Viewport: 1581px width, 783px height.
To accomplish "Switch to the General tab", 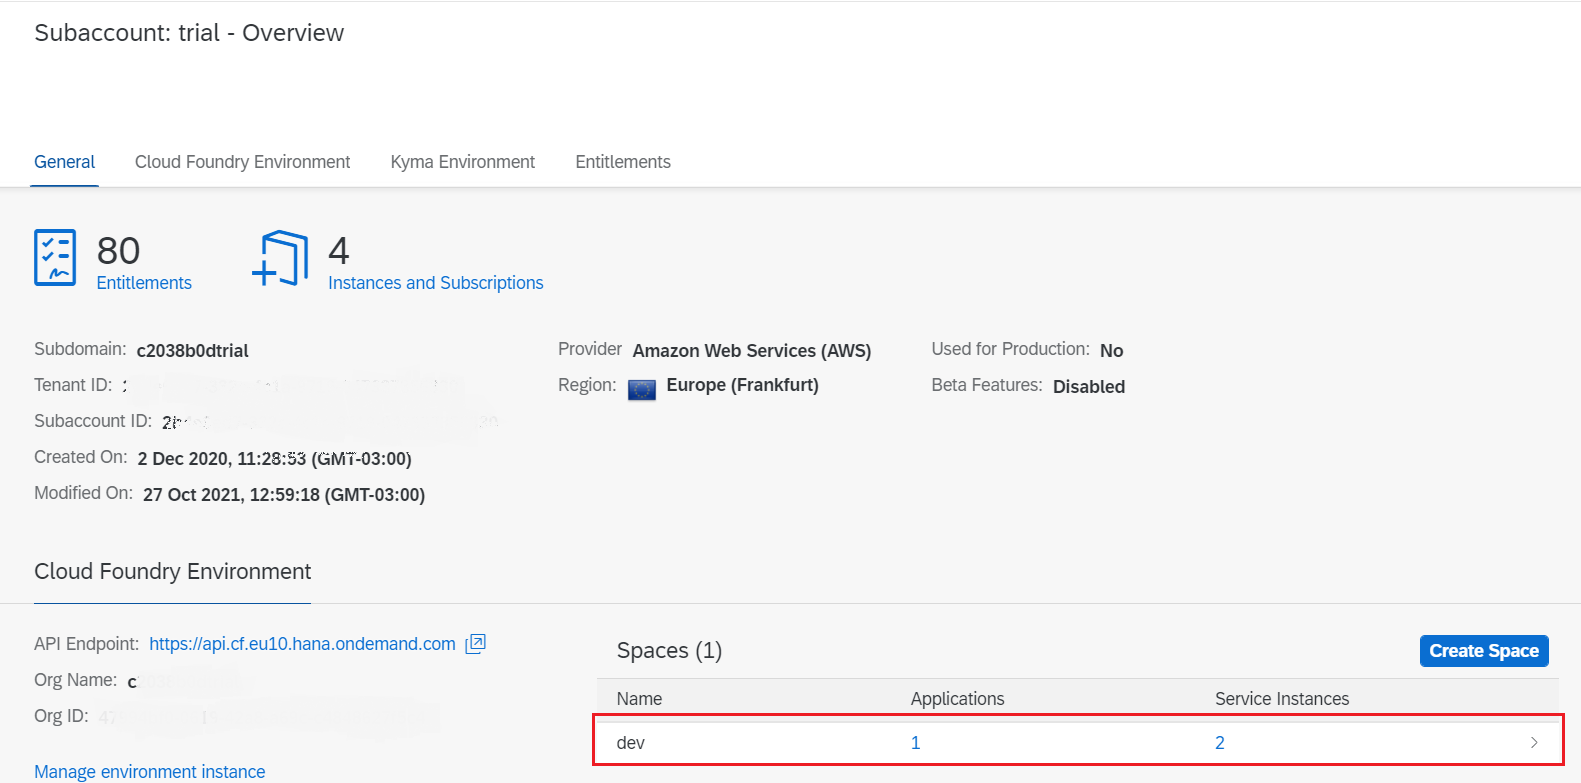I will pyautogui.click(x=65, y=162).
